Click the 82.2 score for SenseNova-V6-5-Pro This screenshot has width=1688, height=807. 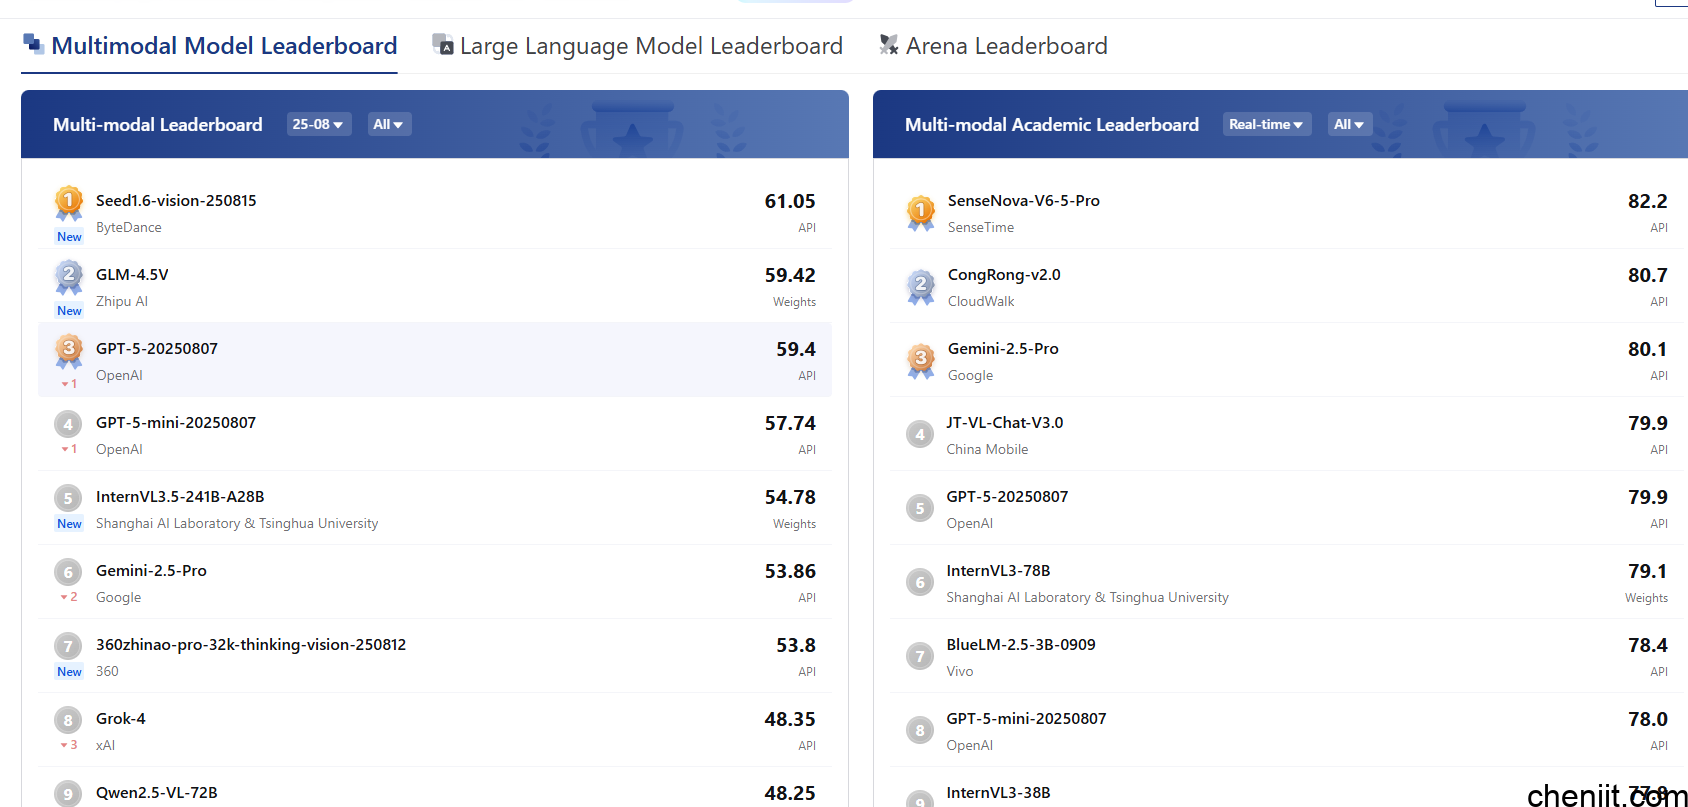point(1647,201)
